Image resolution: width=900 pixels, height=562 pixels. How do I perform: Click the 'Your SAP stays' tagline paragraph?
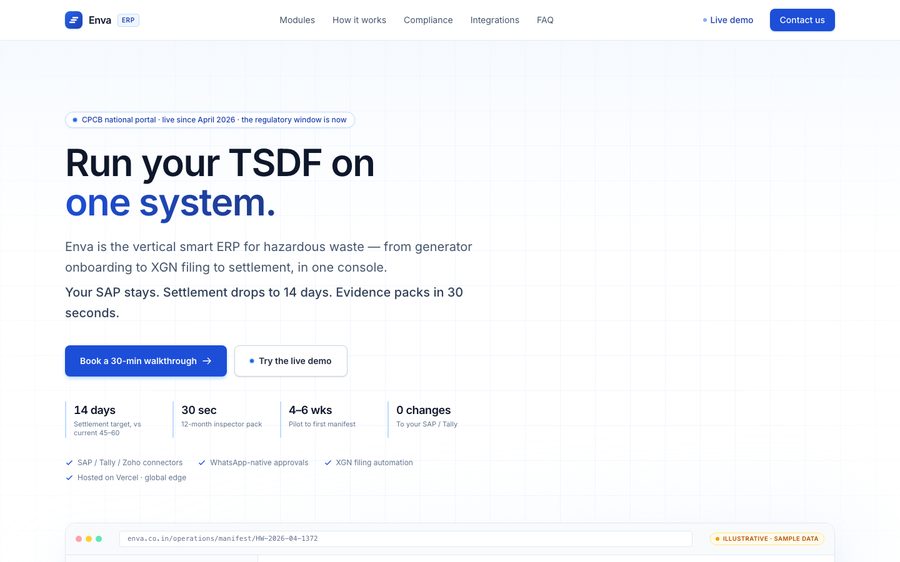264,303
